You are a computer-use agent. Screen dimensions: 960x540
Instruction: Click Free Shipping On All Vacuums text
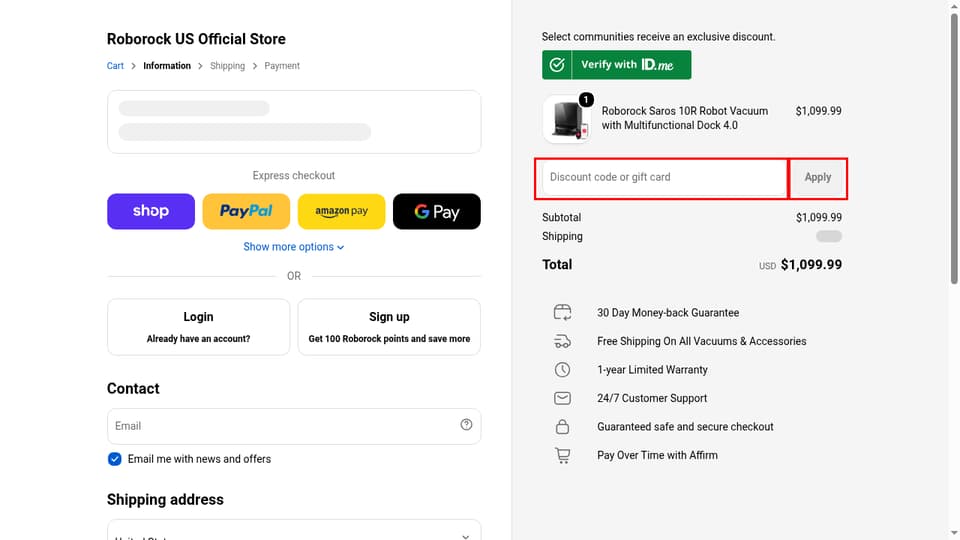(x=702, y=342)
